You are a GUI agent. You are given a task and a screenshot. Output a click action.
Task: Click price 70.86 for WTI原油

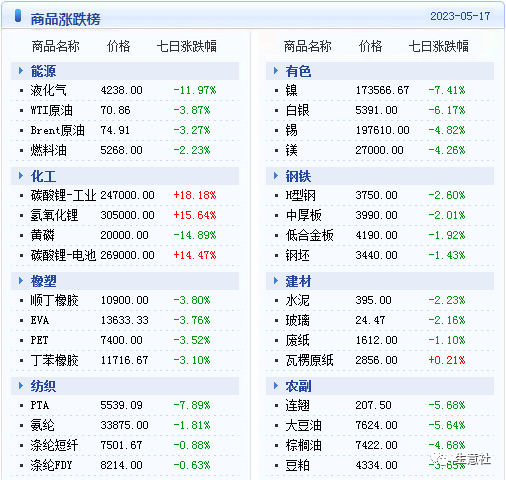(x=115, y=110)
